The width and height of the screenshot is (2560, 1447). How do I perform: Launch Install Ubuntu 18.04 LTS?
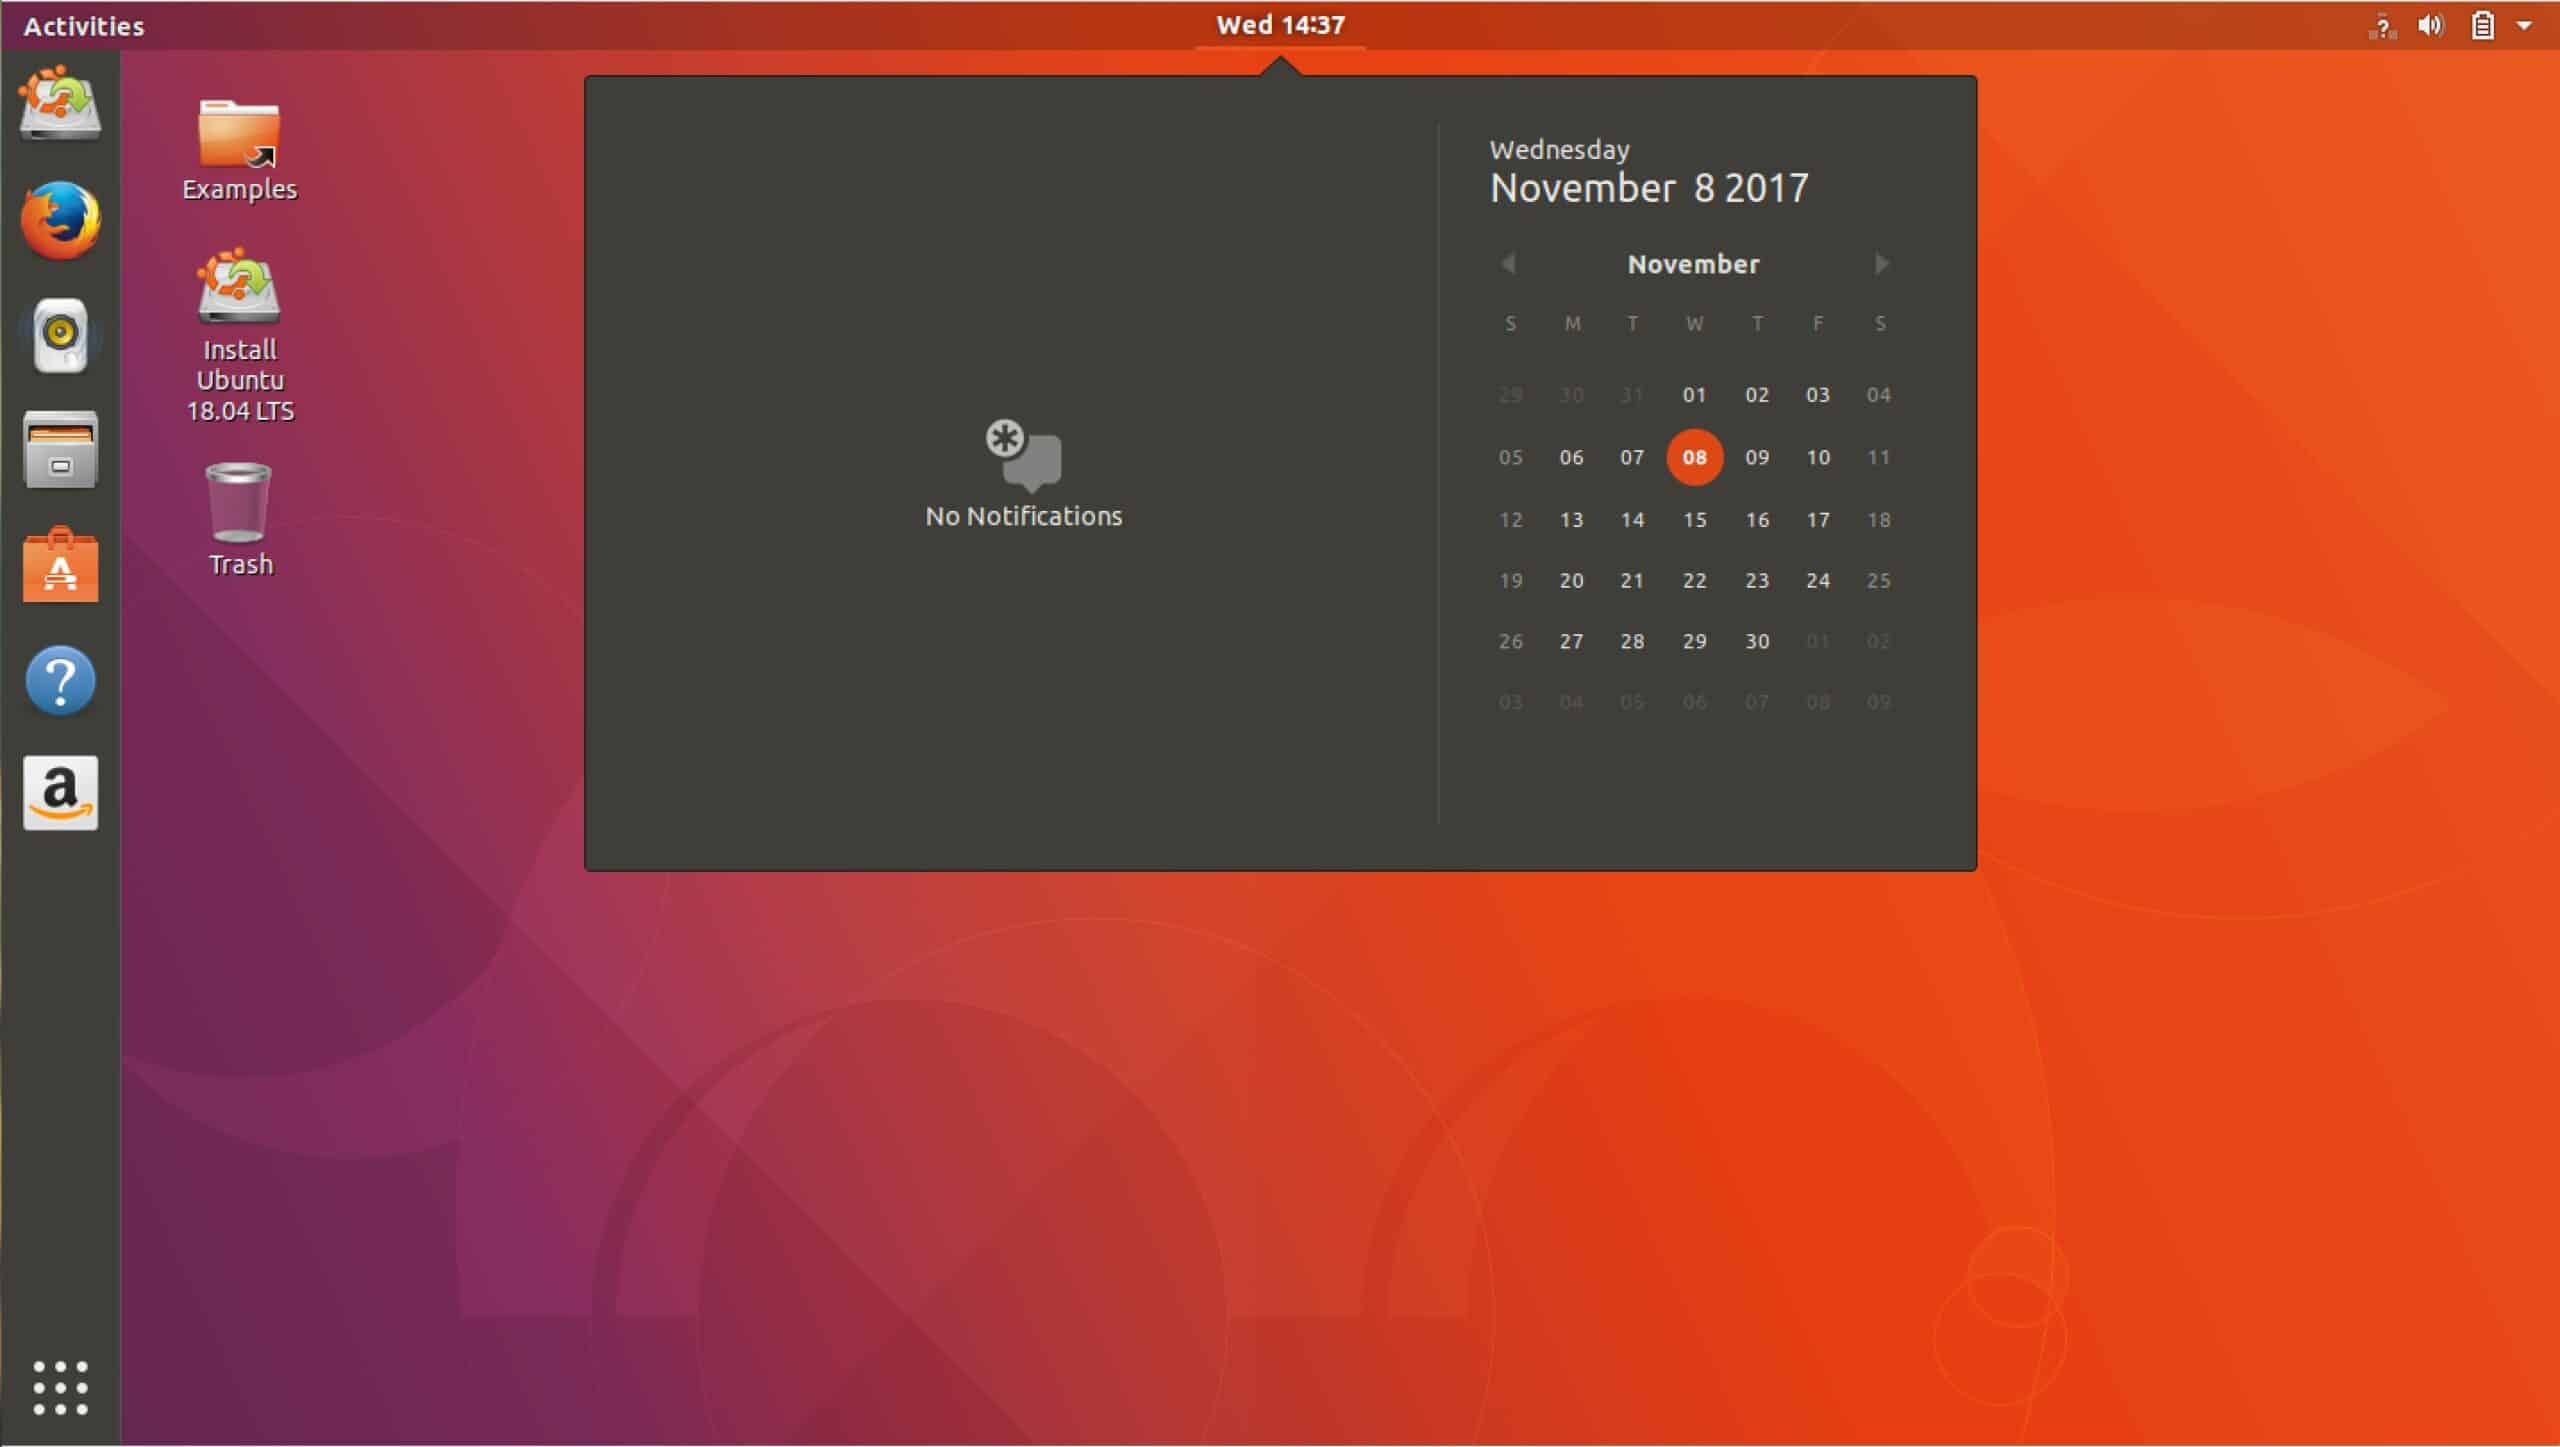239,336
